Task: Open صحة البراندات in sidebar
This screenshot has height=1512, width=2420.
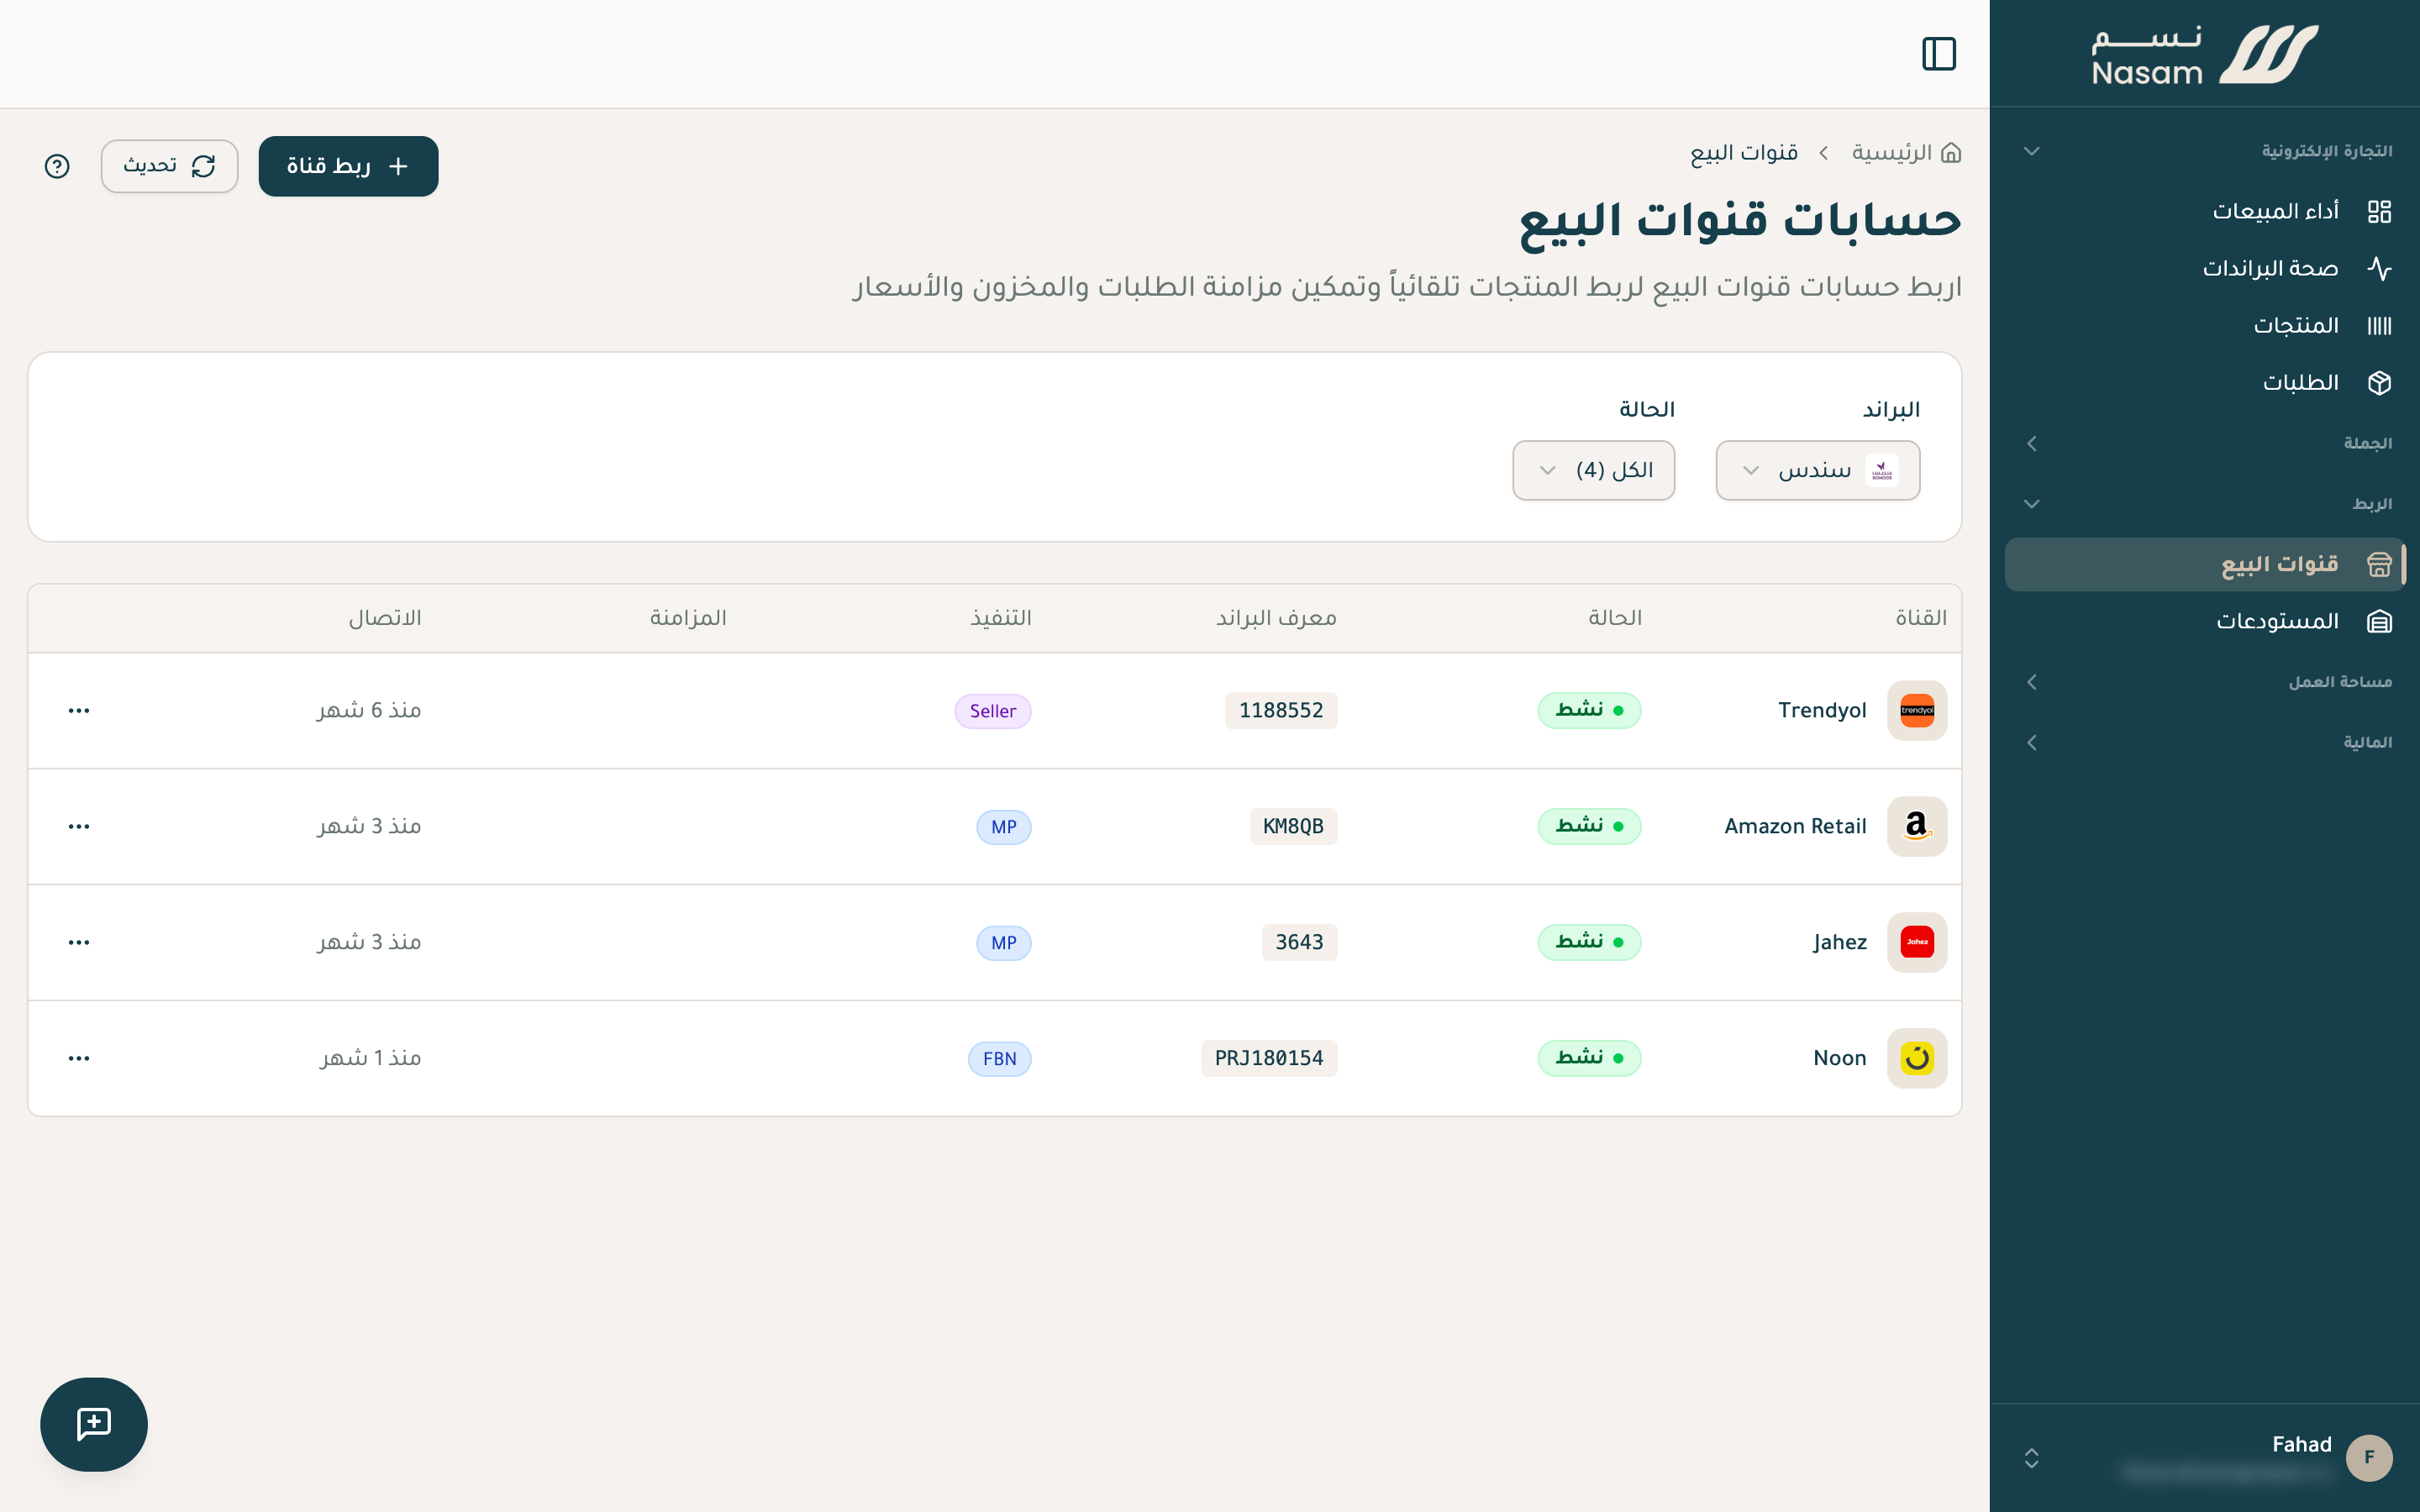Action: pos(2204,268)
